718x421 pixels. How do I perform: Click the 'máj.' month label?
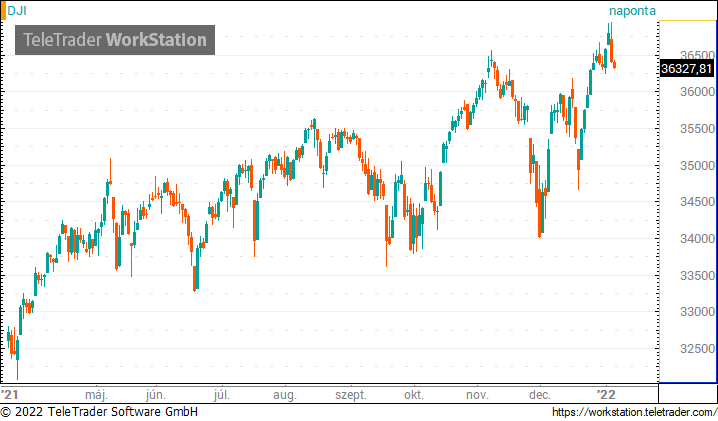[x=97, y=395]
